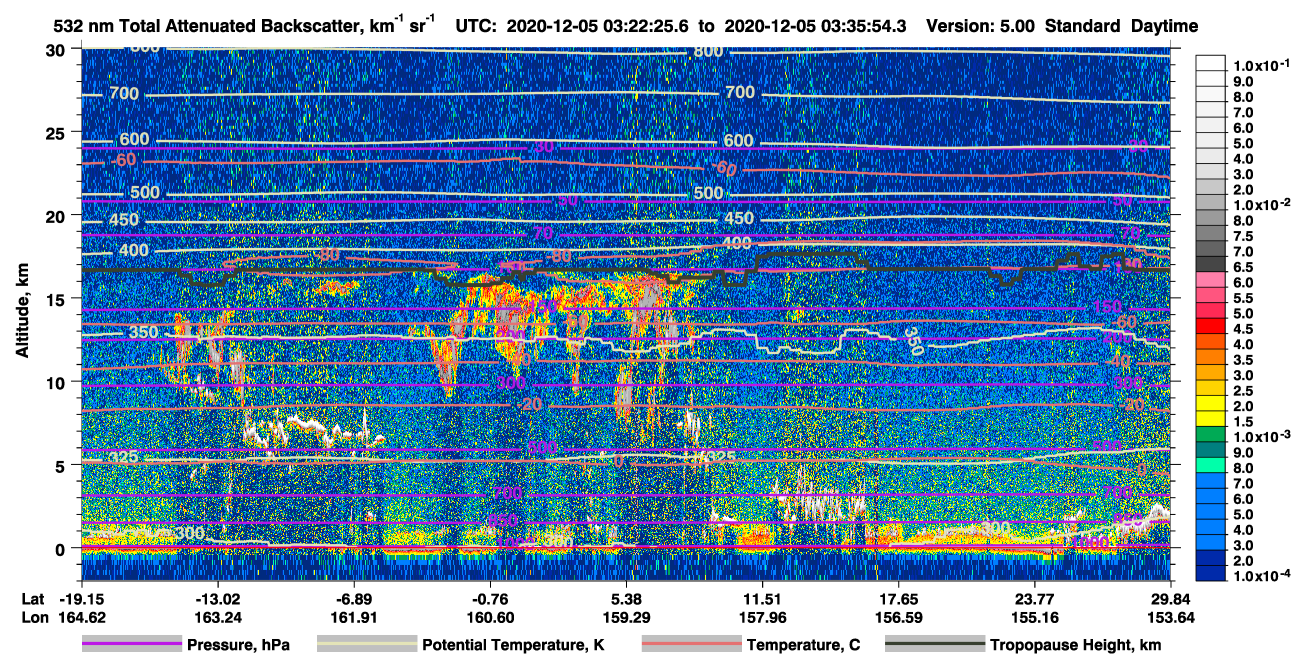Click the Potential Temperature, K legend label

tap(513, 645)
